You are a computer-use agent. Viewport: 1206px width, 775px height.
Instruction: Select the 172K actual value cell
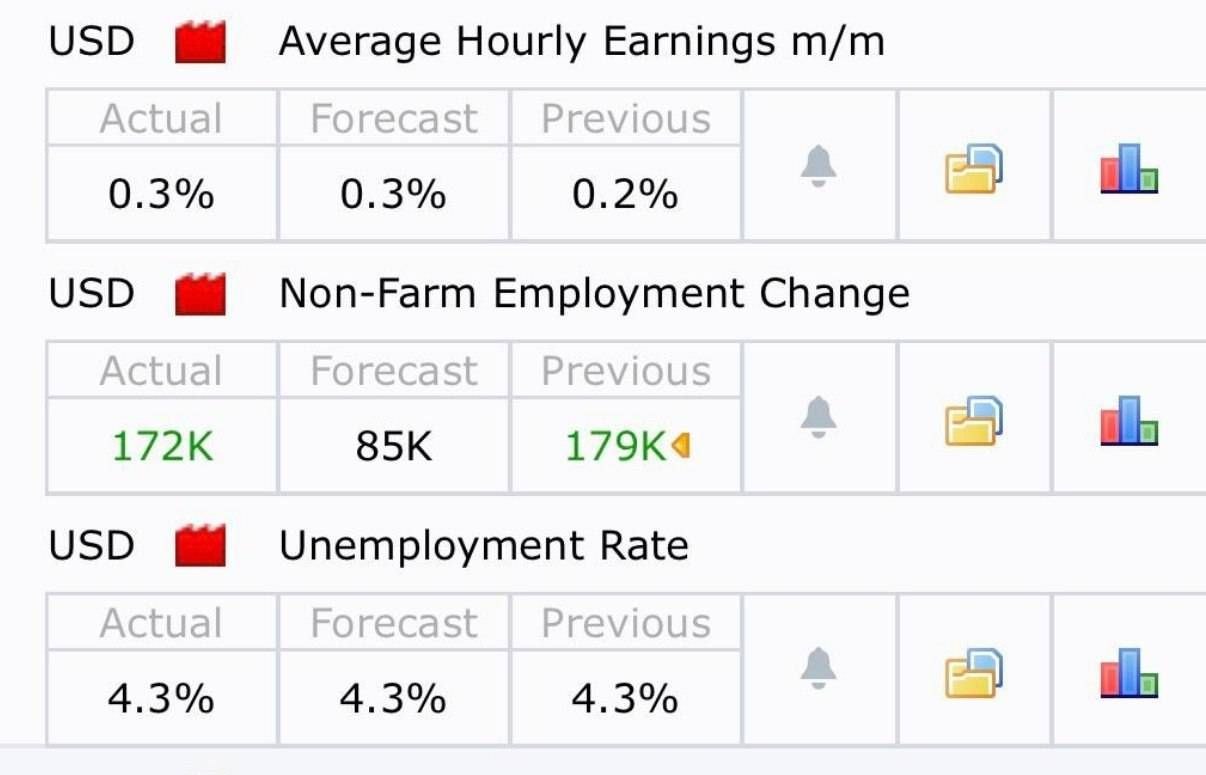click(x=161, y=446)
